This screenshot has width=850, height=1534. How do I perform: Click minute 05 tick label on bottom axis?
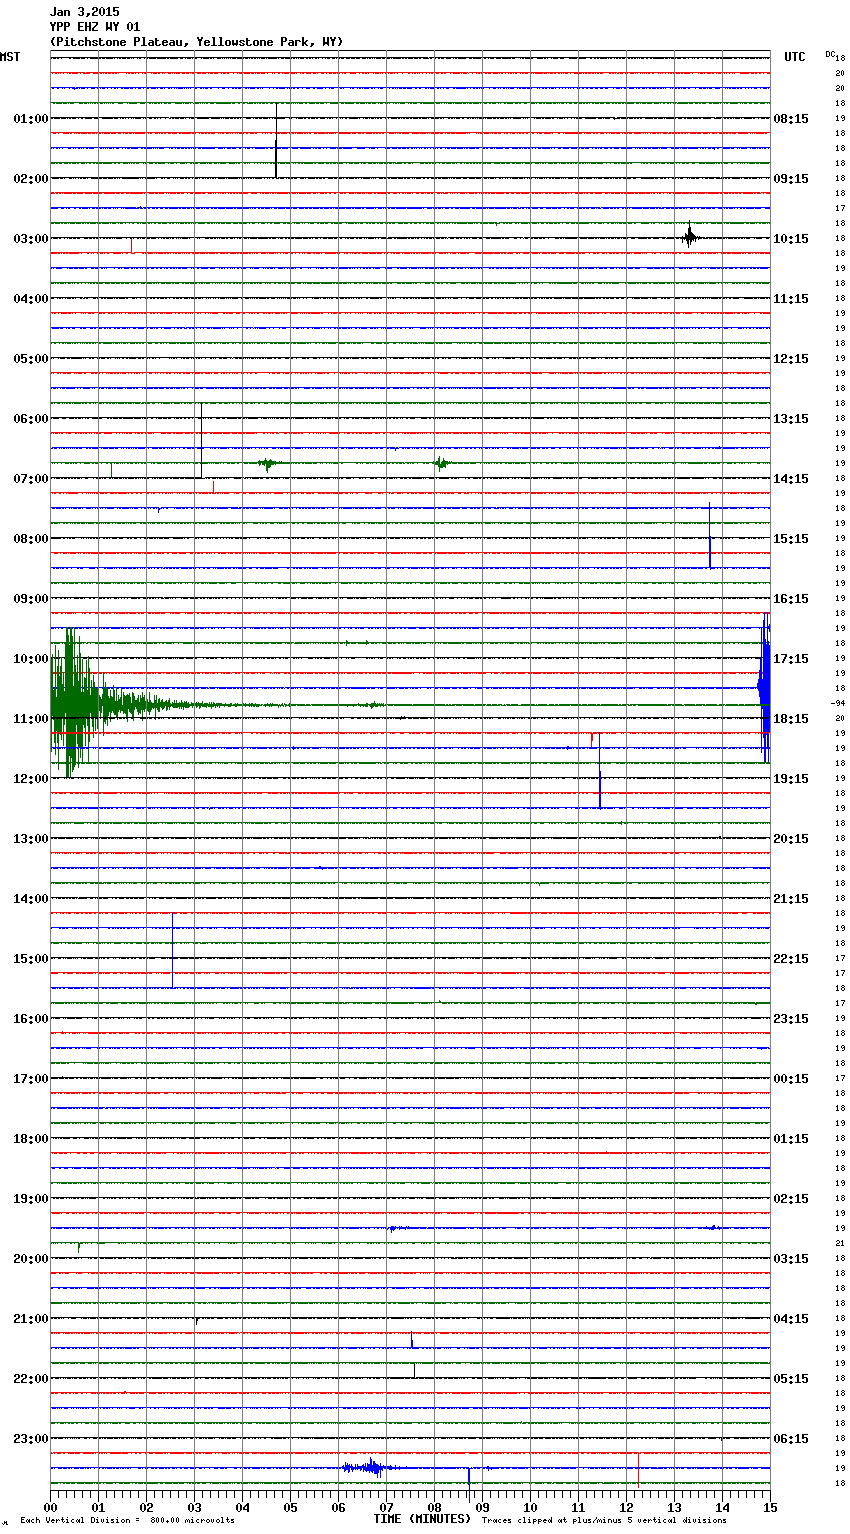pos(290,1507)
